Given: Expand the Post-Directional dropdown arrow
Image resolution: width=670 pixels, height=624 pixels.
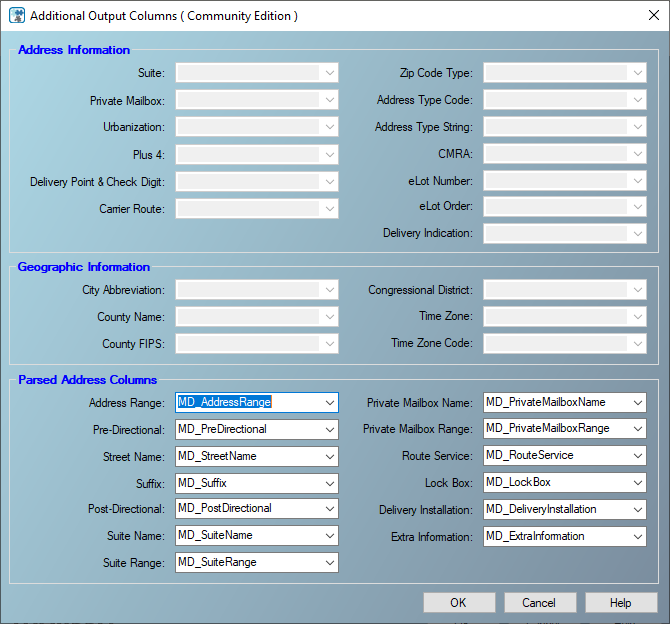Looking at the screenshot, I should 329,509.
